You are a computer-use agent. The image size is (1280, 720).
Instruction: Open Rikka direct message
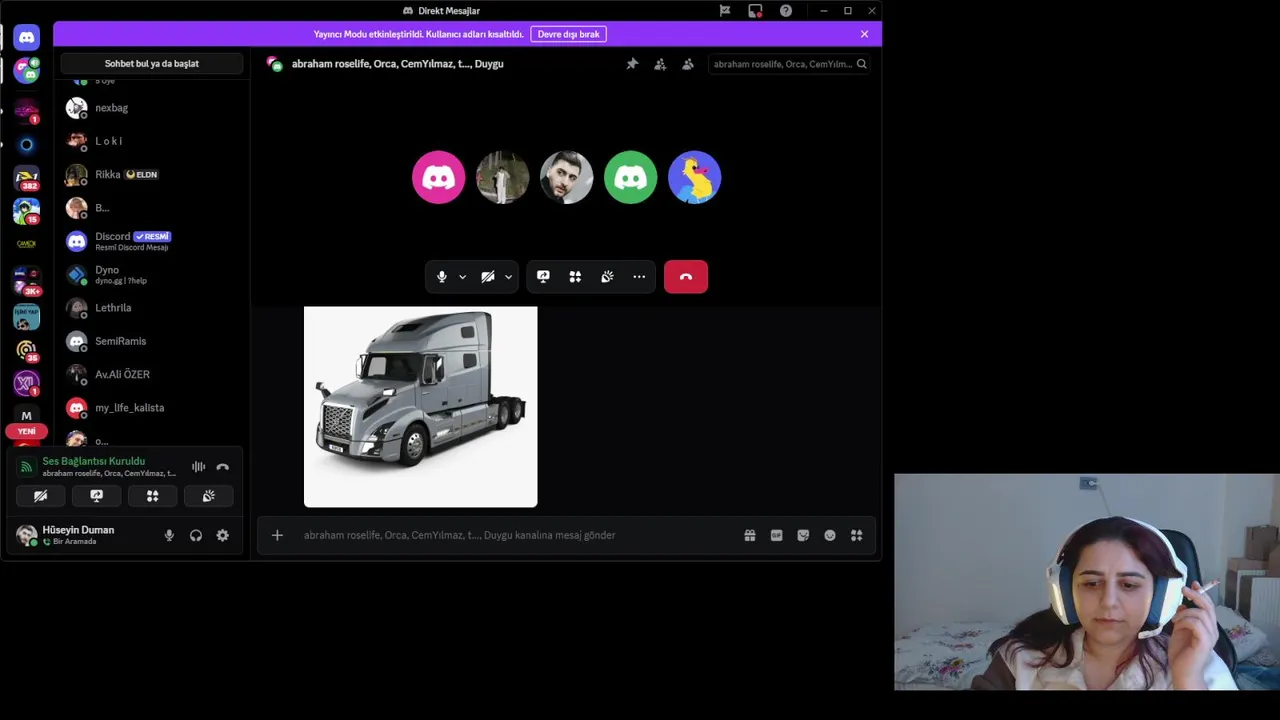pyautogui.click(x=152, y=174)
